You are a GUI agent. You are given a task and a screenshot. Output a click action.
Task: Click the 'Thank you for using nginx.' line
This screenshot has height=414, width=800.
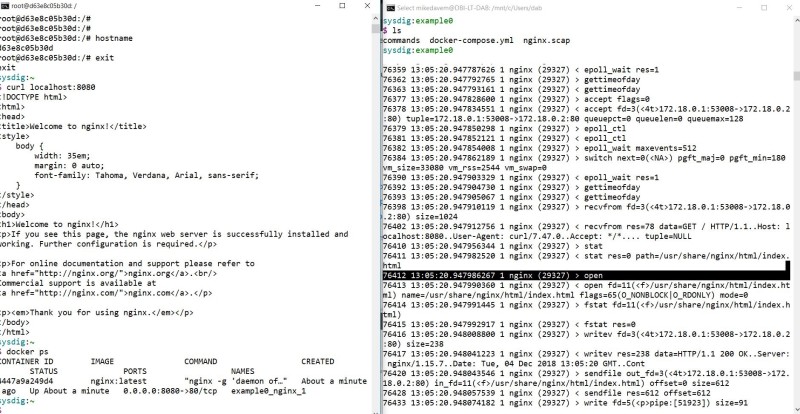tap(97, 312)
